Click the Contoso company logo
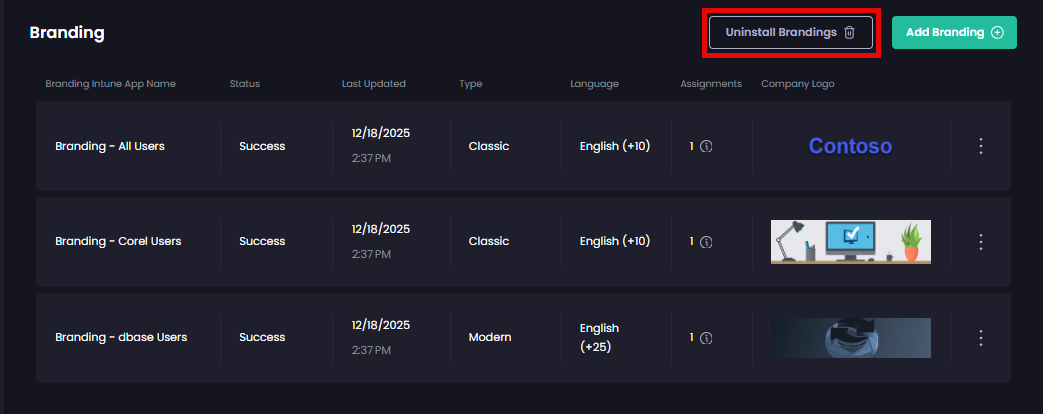 click(850, 147)
